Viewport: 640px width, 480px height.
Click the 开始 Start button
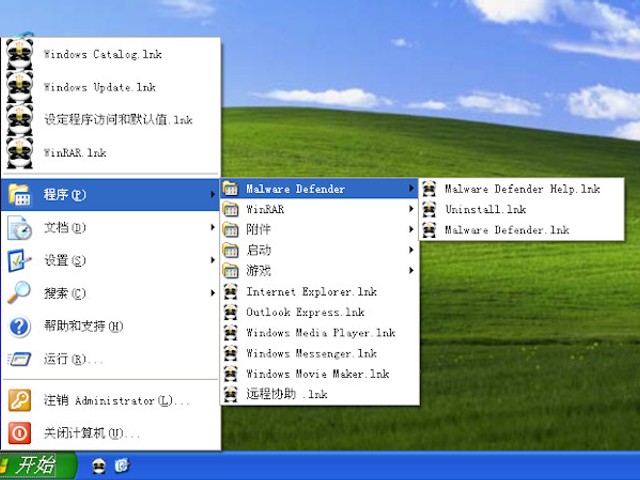tap(38, 466)
